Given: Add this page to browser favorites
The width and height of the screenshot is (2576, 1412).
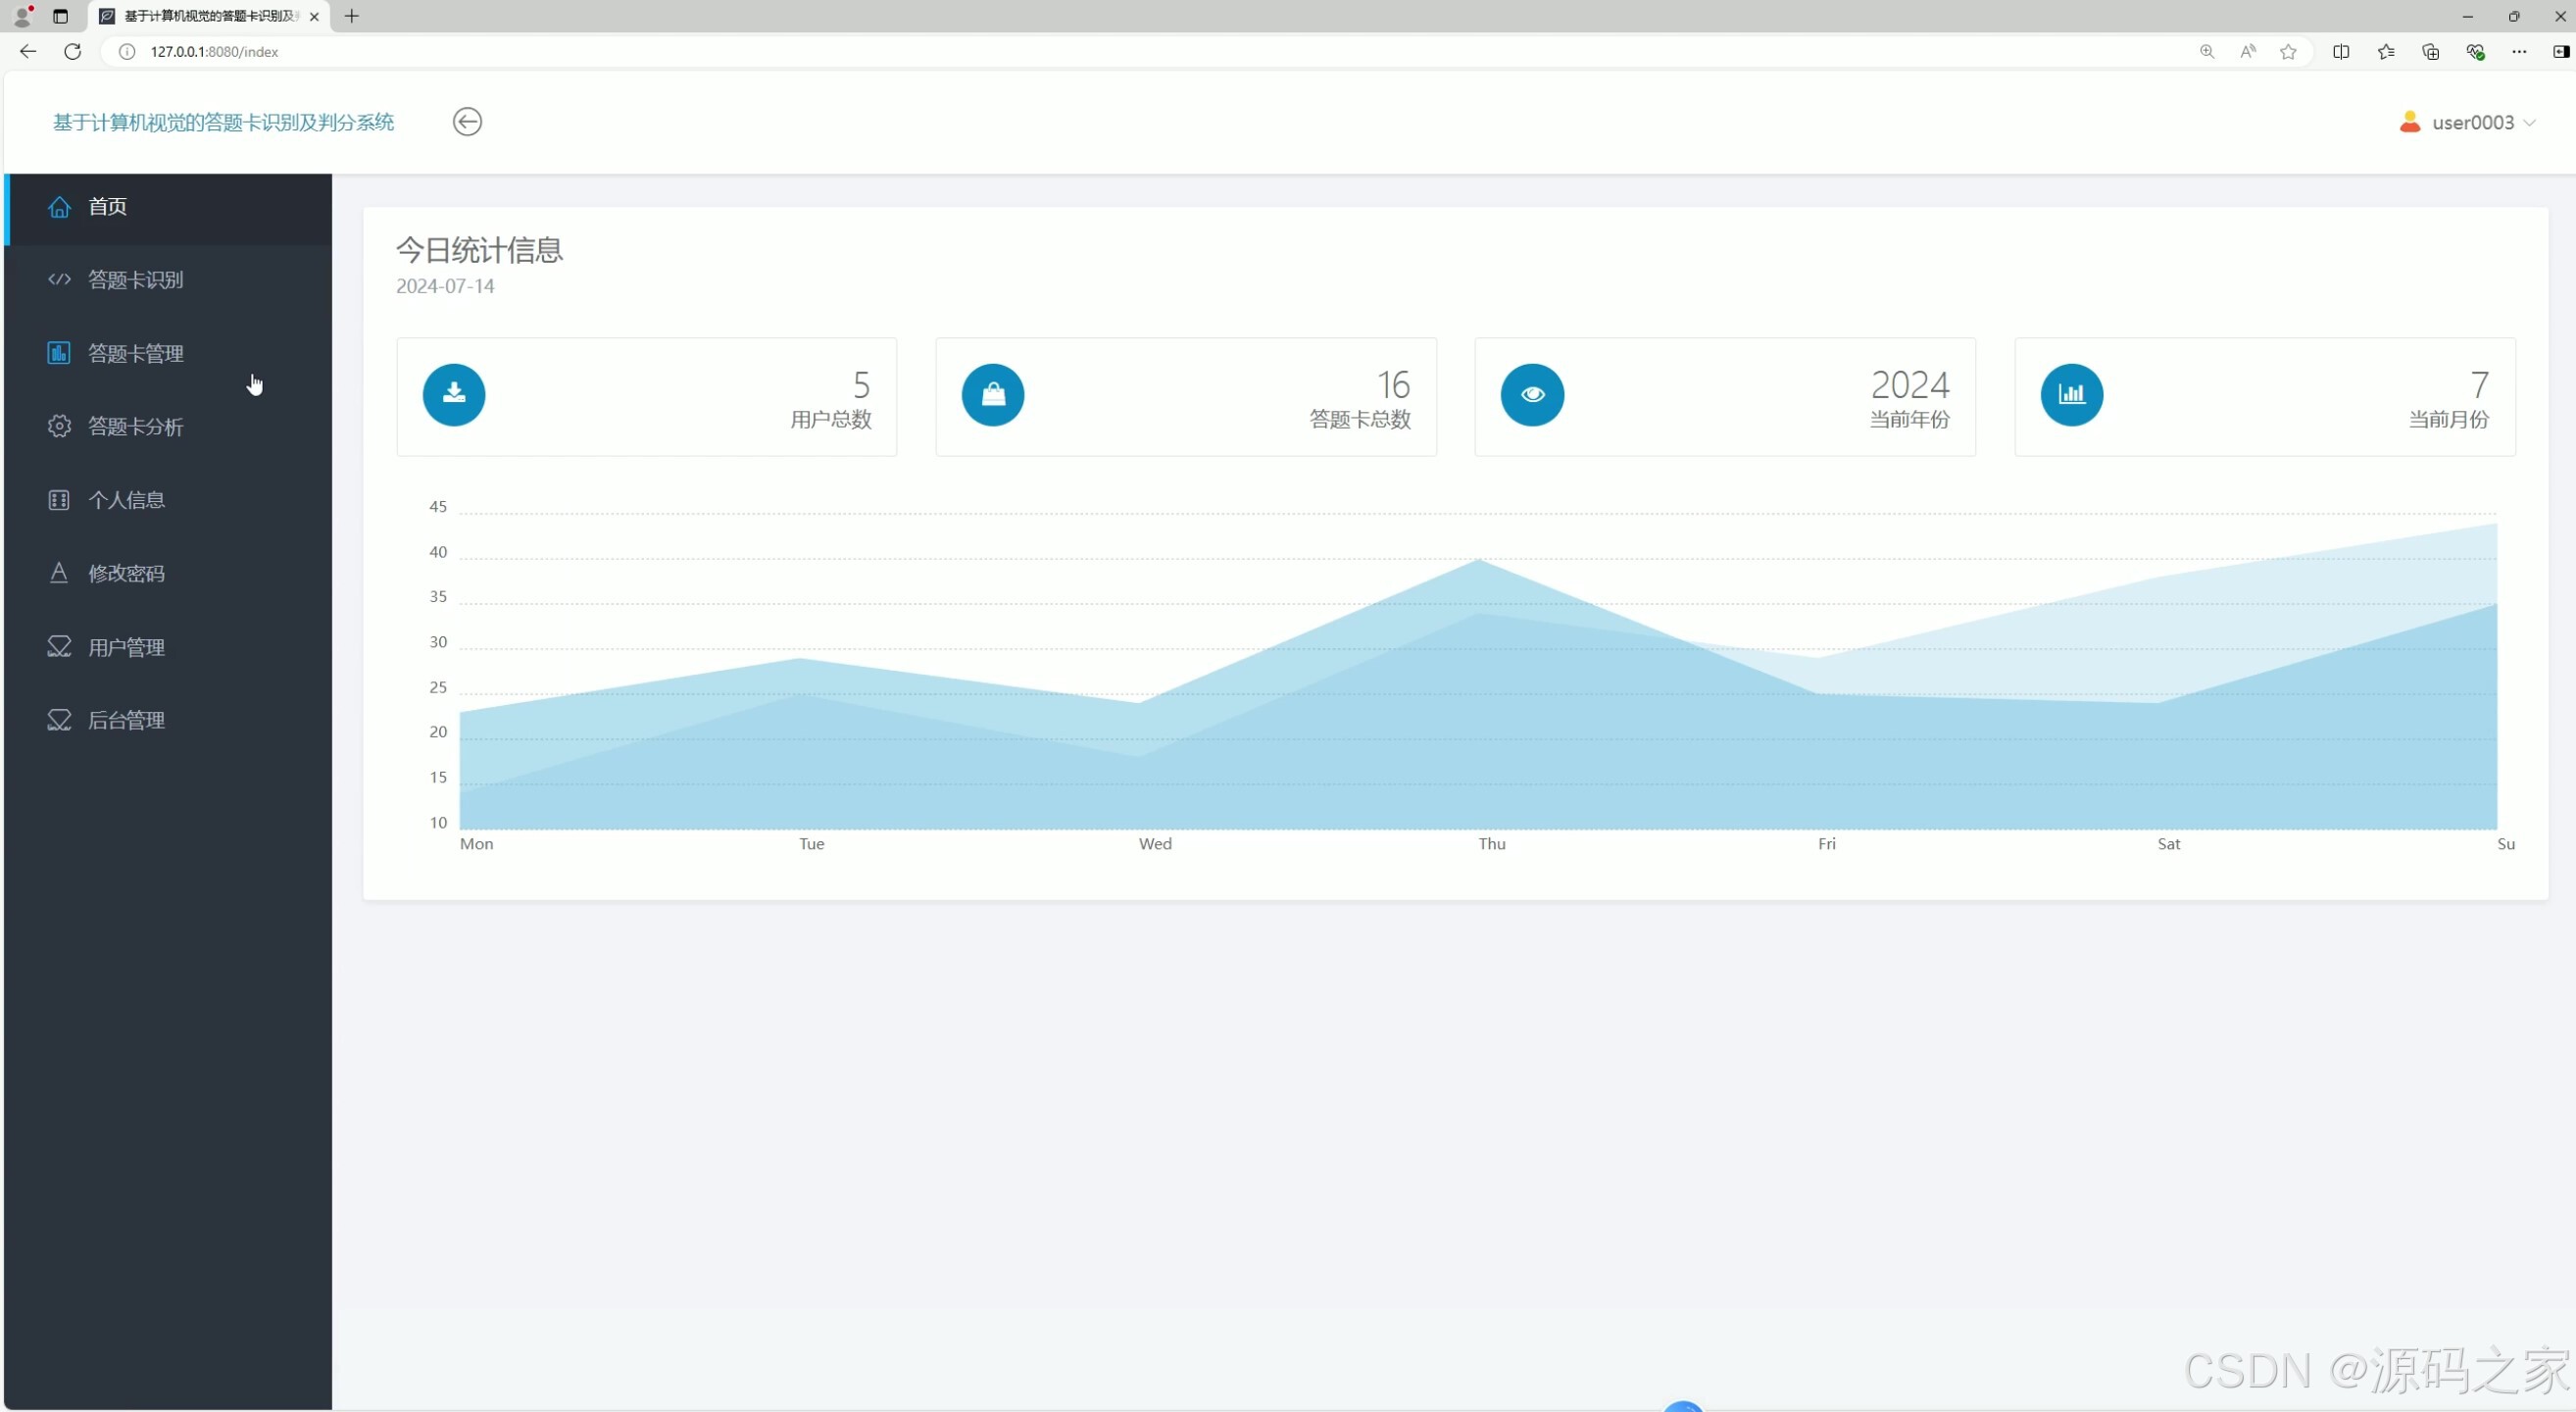Looking at the screenshot, I should (x=2288, y=52).
